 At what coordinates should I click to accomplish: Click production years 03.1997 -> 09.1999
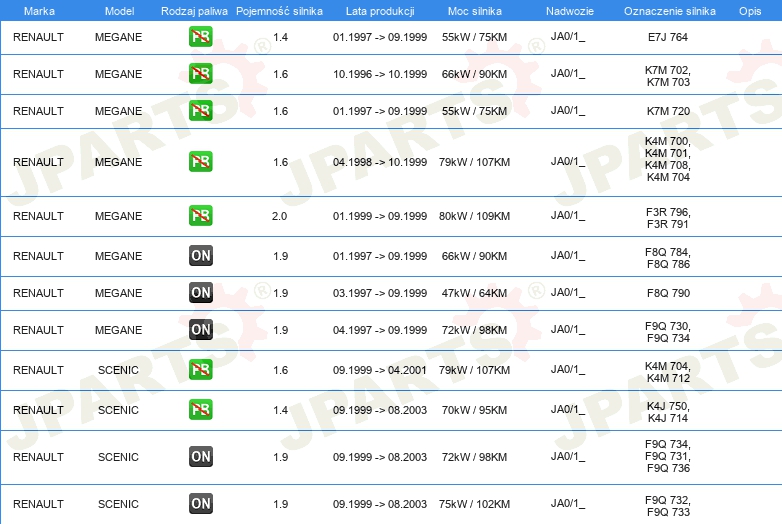pos(380,293)
